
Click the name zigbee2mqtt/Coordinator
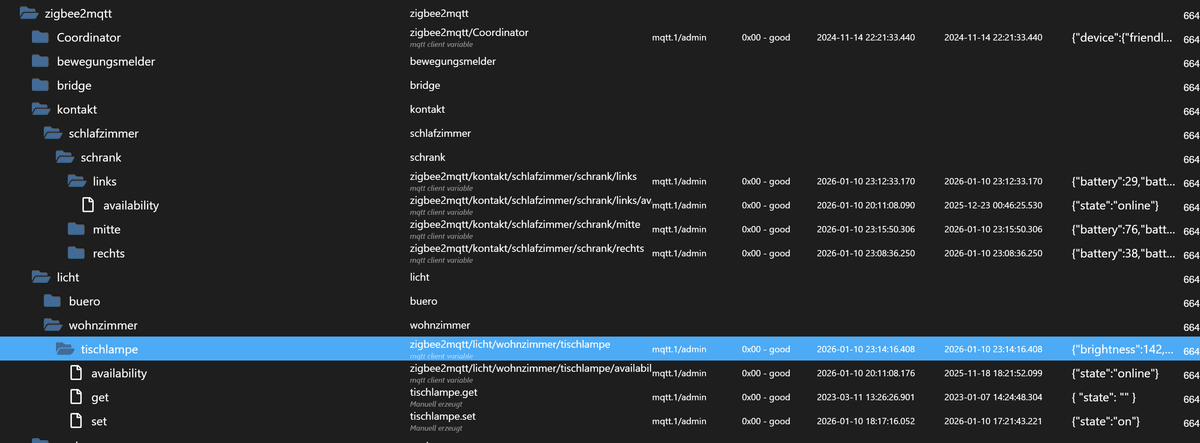[x=469, y=33]
